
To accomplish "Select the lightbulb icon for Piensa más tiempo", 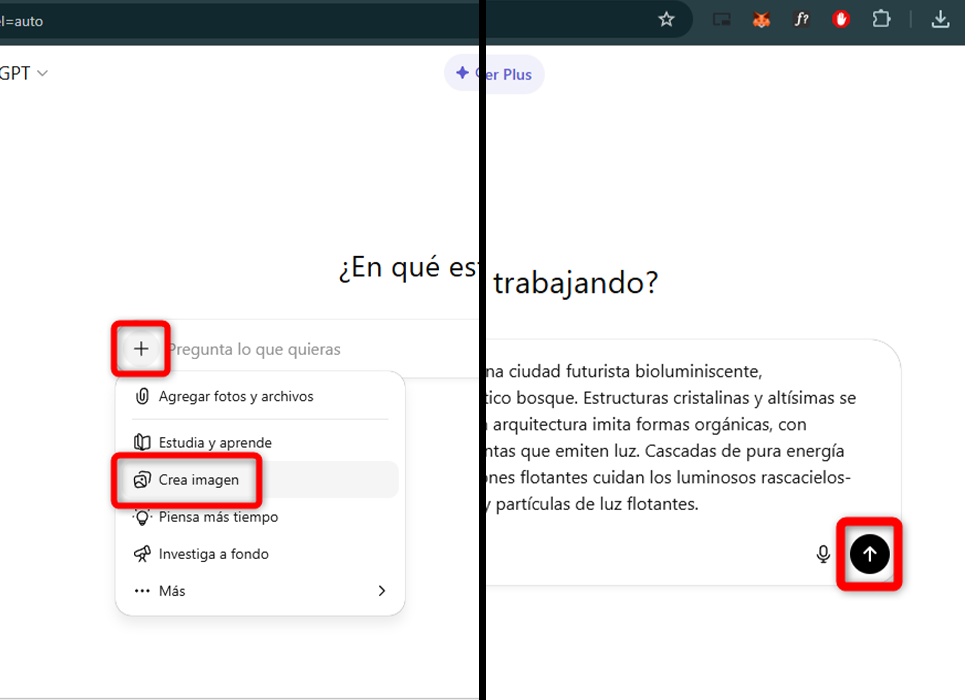I will coord(142,517).
